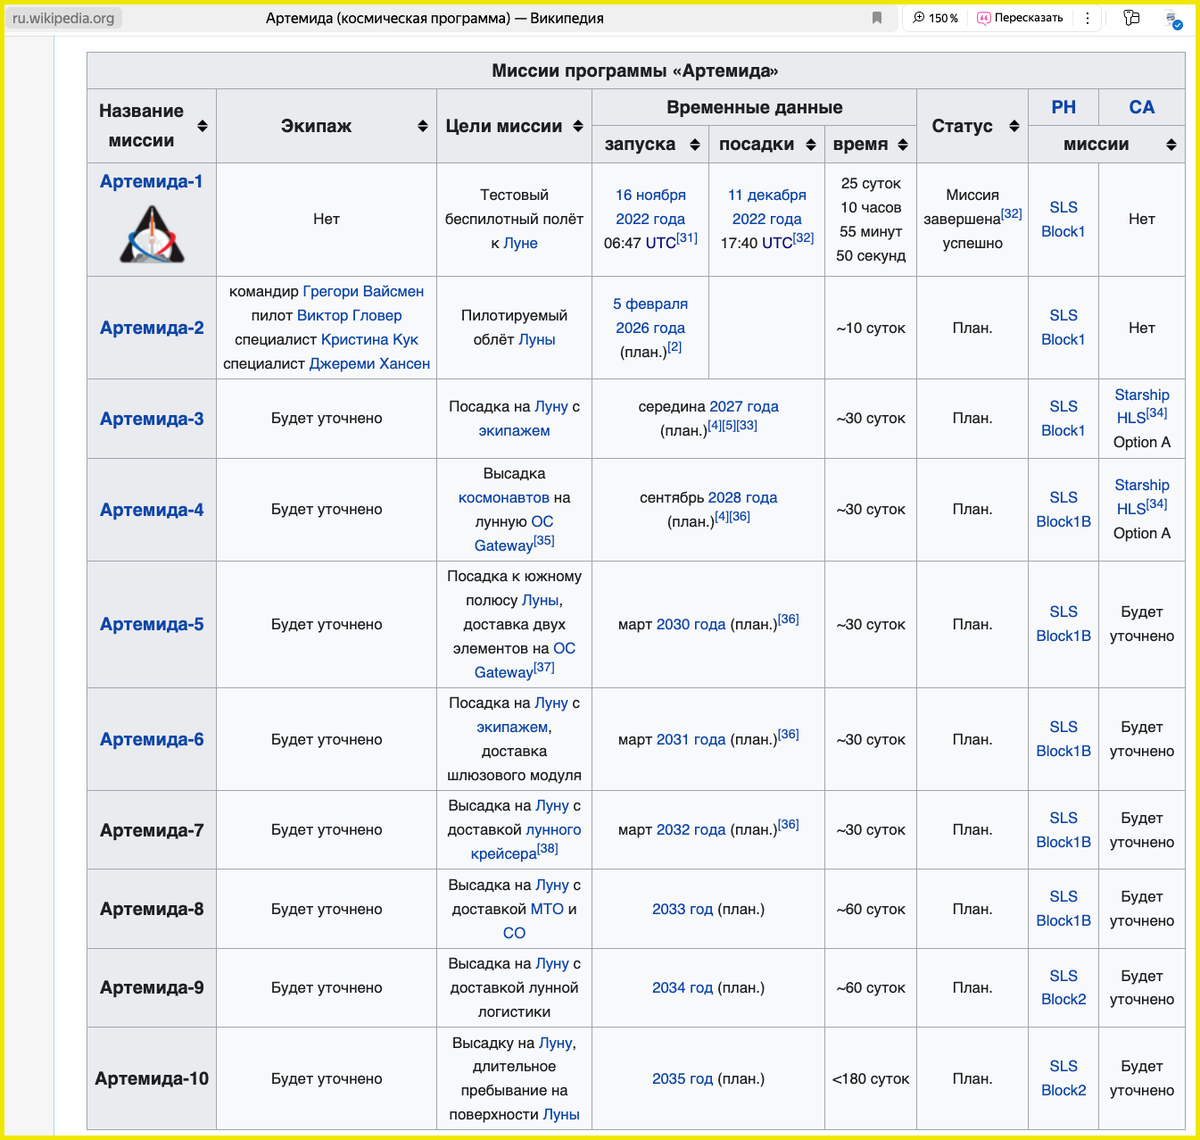The height and width of the screenshot is (1140, 1200).
Task: Open 2030 года year link
Action: [x=691, y=624]
